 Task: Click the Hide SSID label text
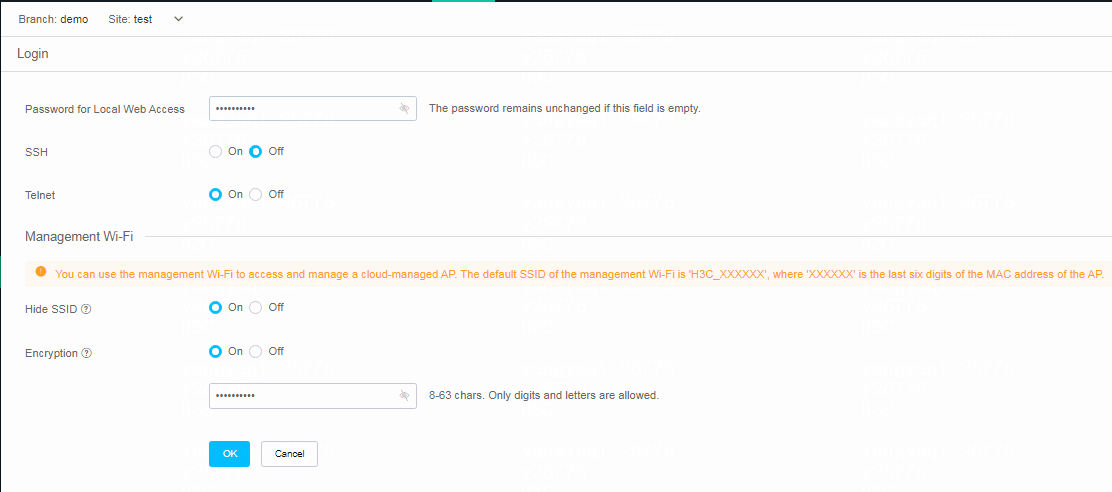(51, 309)
